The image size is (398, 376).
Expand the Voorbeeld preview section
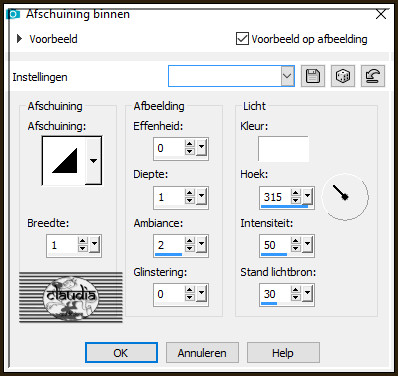(19, 39)
